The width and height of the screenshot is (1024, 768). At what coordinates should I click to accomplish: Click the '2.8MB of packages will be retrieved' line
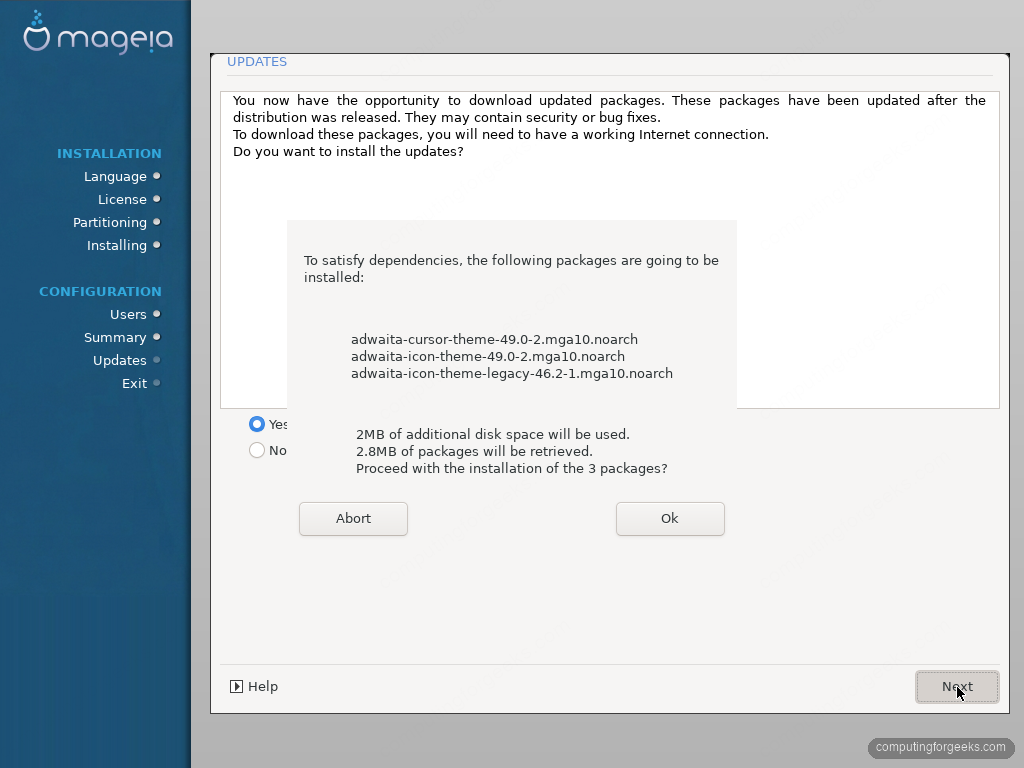474,452
